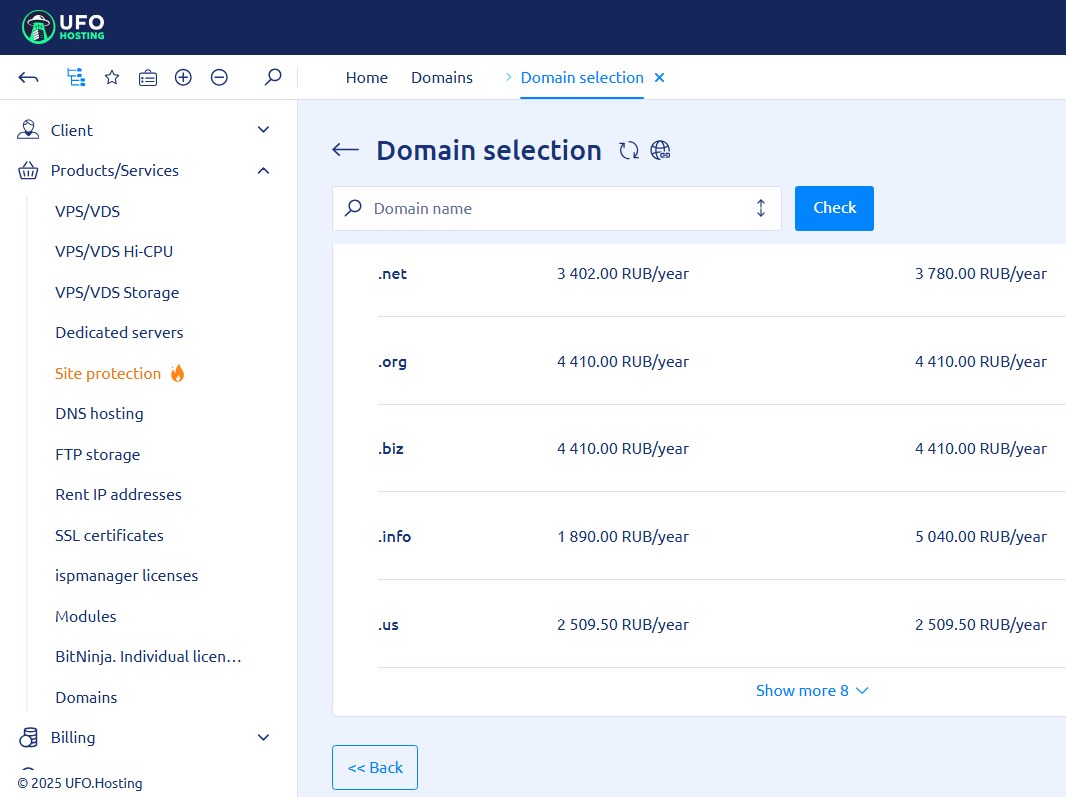Click the toolbar briefcase icon
This screenshot has width=1066, height=797.
click(148, 77)
